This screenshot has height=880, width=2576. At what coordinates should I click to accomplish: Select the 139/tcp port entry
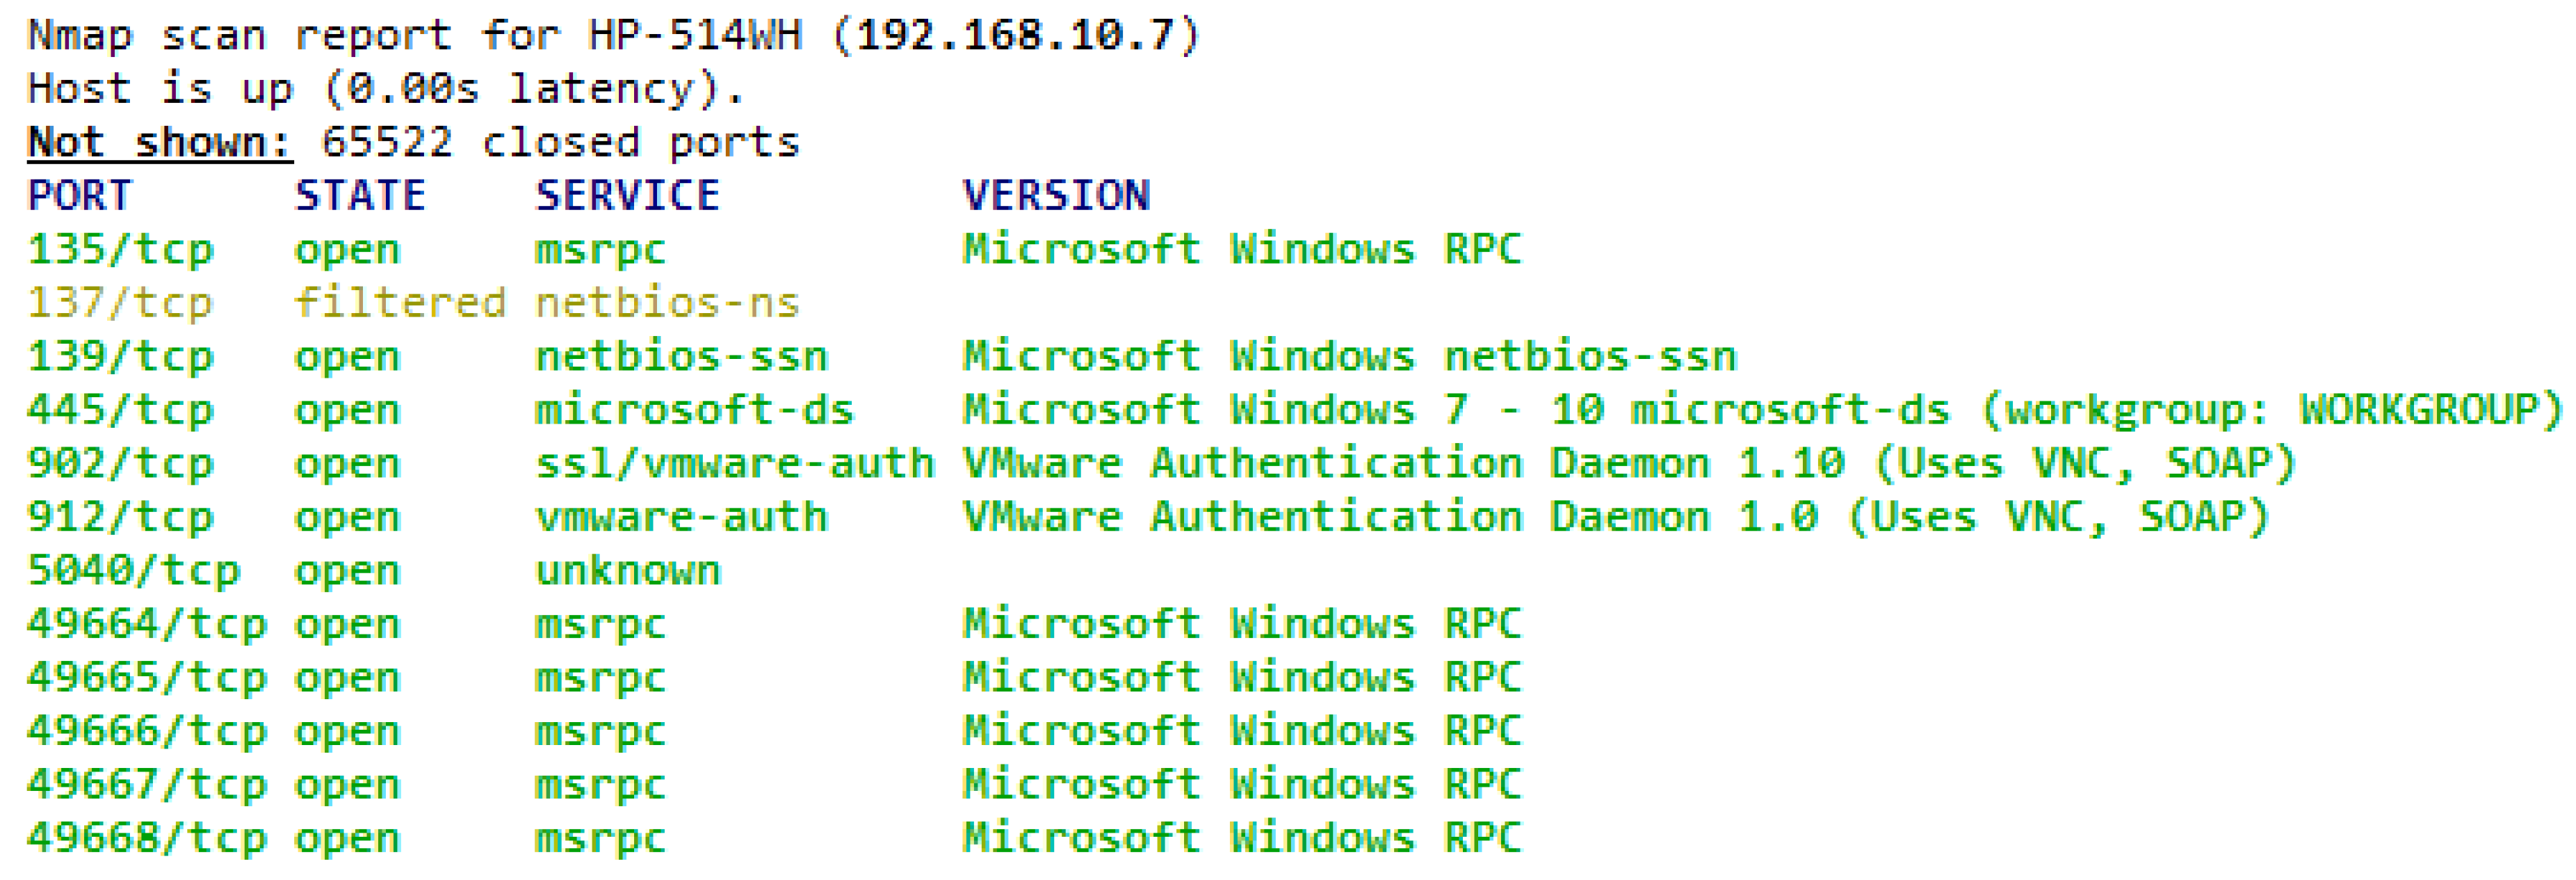click(x=120, y=357)
